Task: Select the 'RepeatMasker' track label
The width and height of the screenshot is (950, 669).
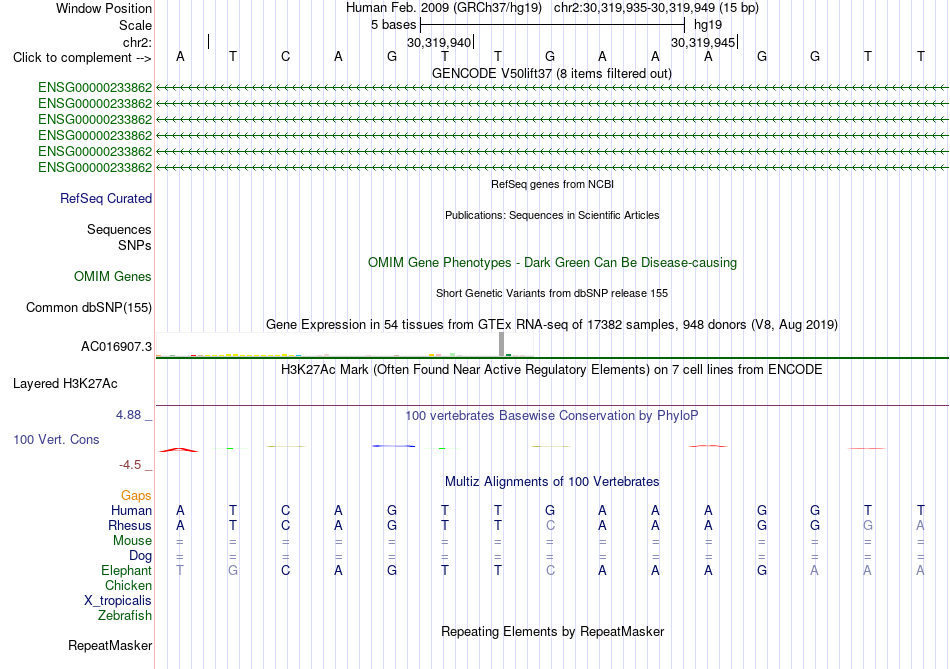Action: point(110,646)
